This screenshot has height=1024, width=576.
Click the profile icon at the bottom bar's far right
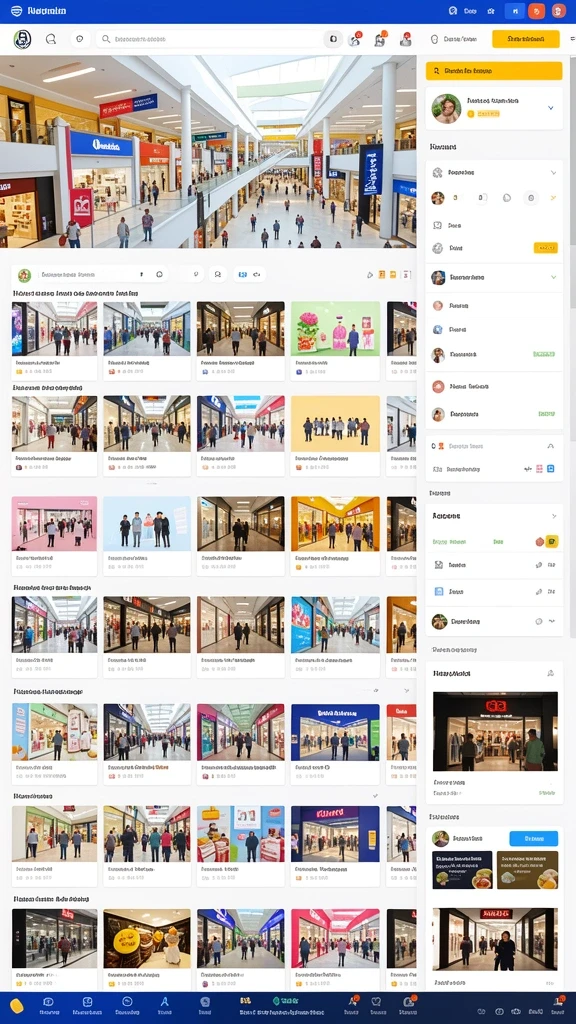pyautogui.click(x=558, y=1005)
